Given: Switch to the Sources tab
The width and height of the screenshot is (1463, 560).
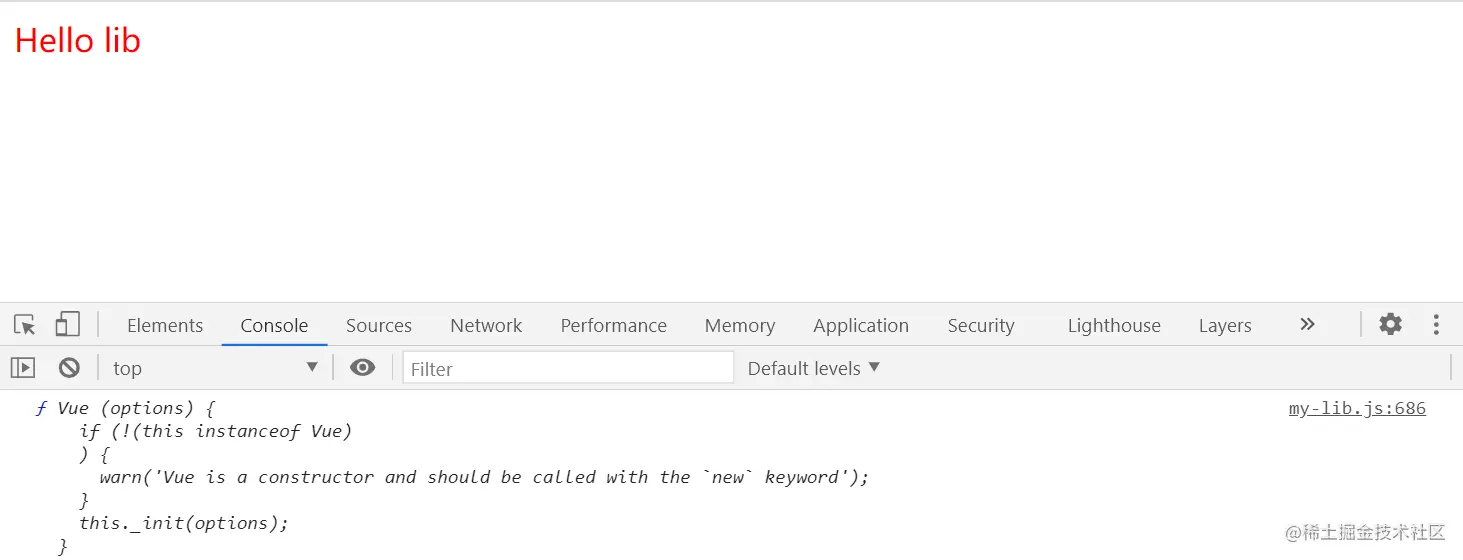Looking at the screenshot, I should coord(379,326).
